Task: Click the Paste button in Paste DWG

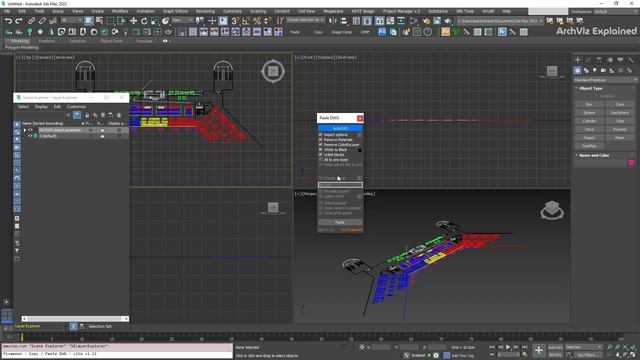Action: click(340, 222)
